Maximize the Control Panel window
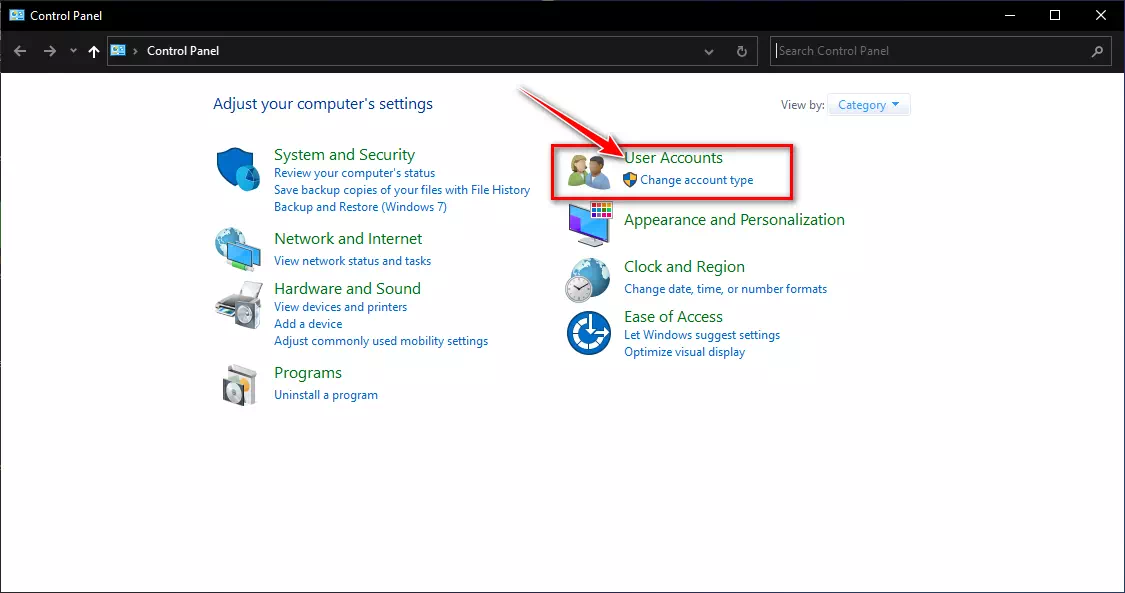1125x593 pixels. point(1055,15)
